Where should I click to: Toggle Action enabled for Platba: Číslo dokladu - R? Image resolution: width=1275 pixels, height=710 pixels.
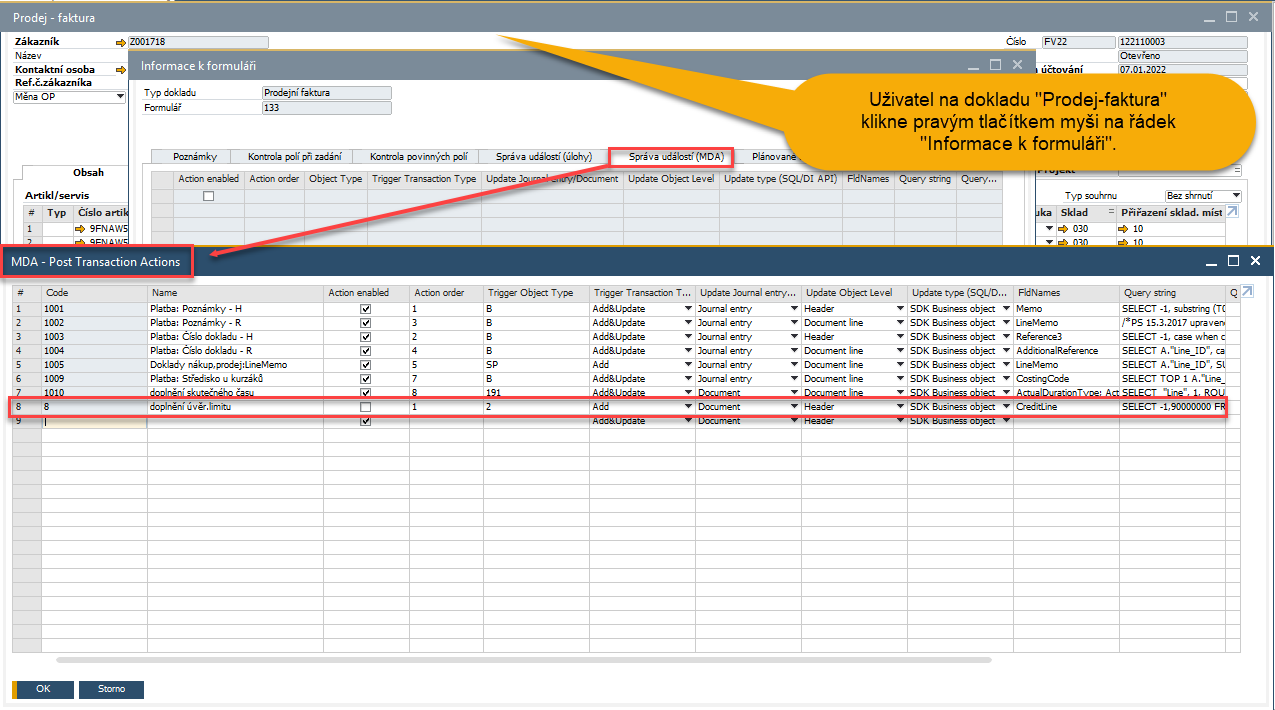pos(365,351)
